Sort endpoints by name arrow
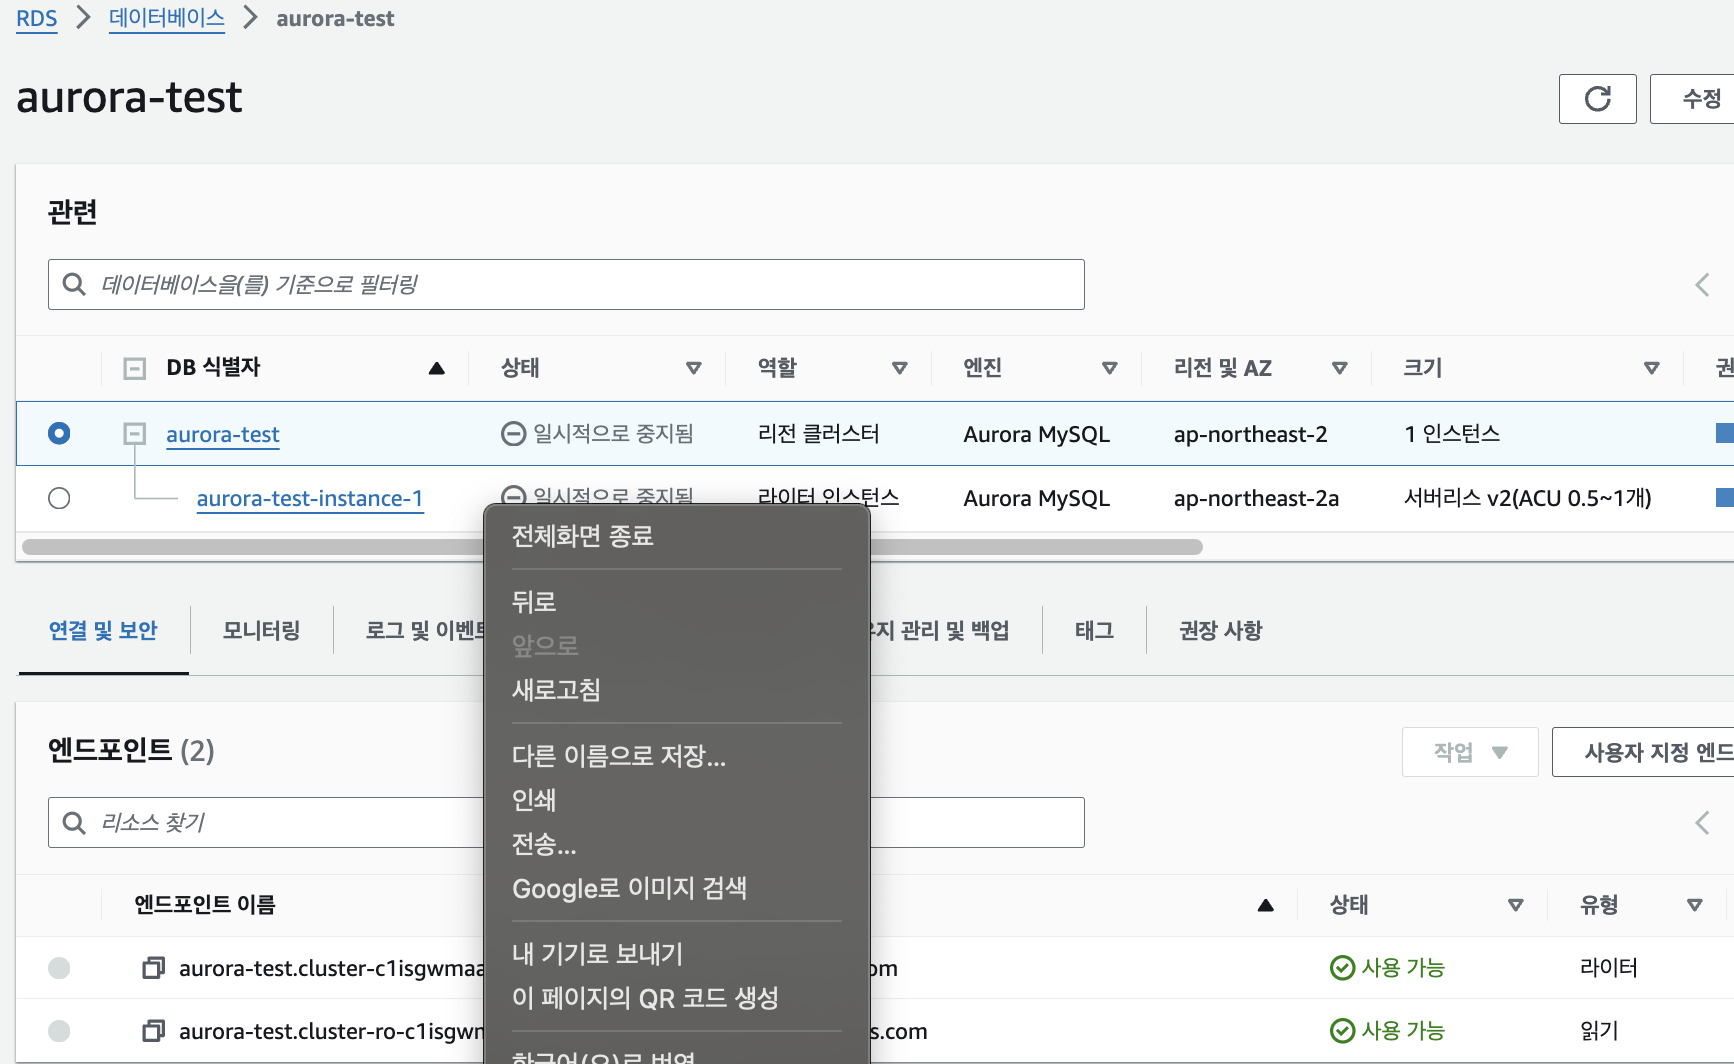Screen dimensions: 1734x1064 click(x=1265, y=905)
